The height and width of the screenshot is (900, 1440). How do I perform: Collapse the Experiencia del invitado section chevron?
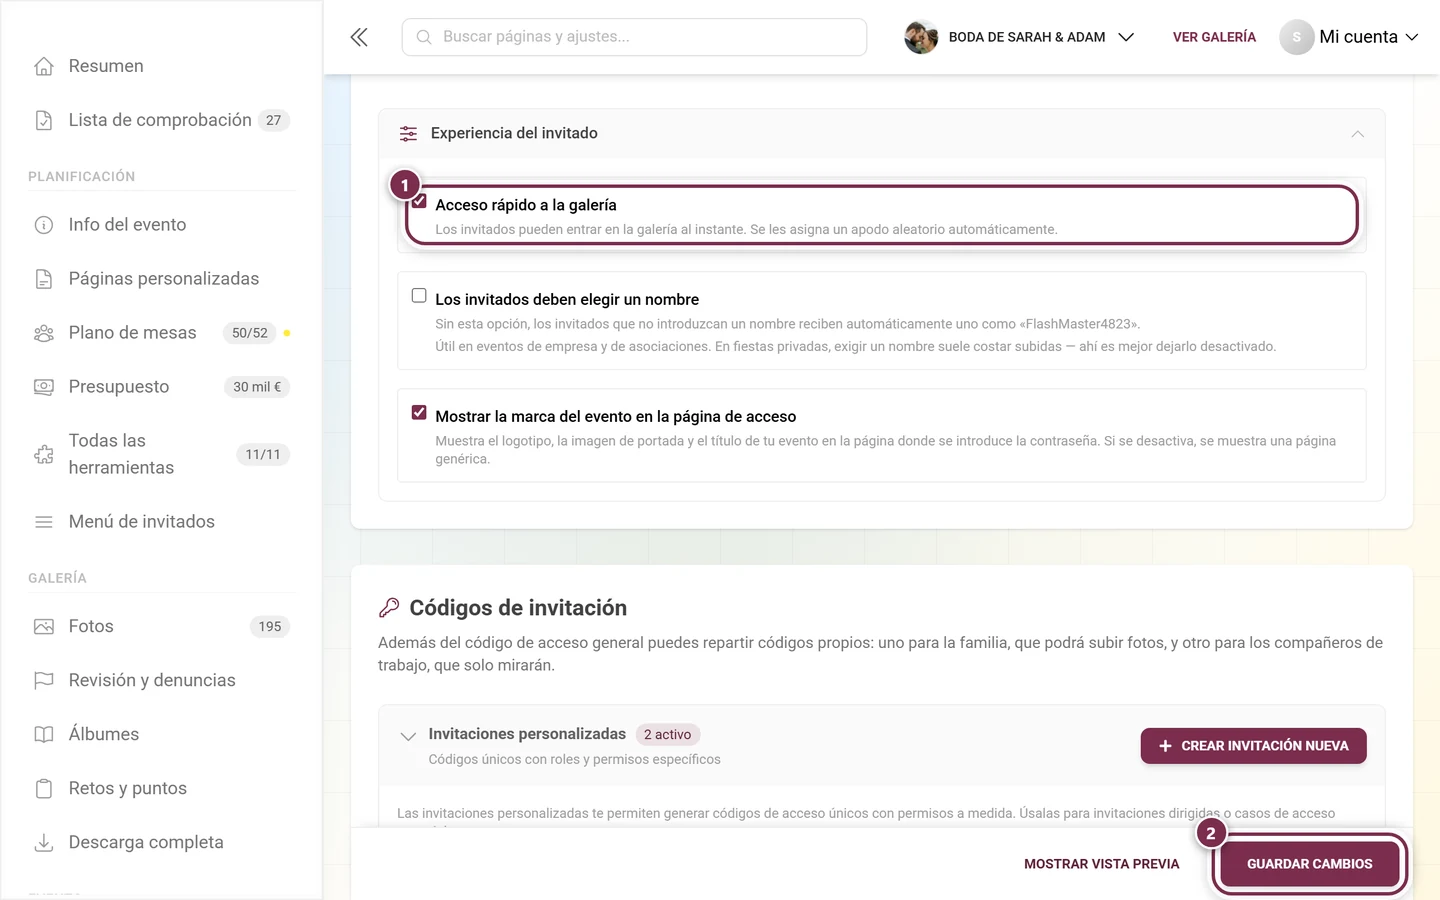pos(1357,134)
